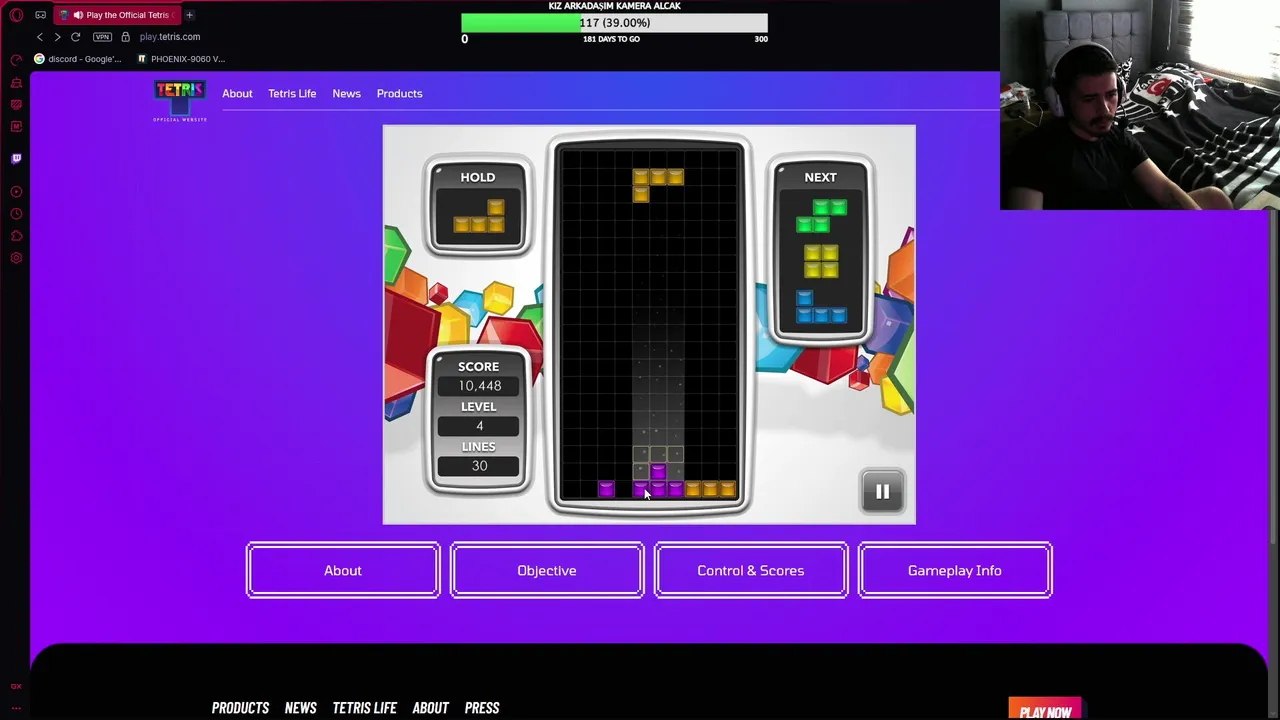Click the level value 4
The width and height of the screenshot is (1280, 720).
click(x=479, y=426)
